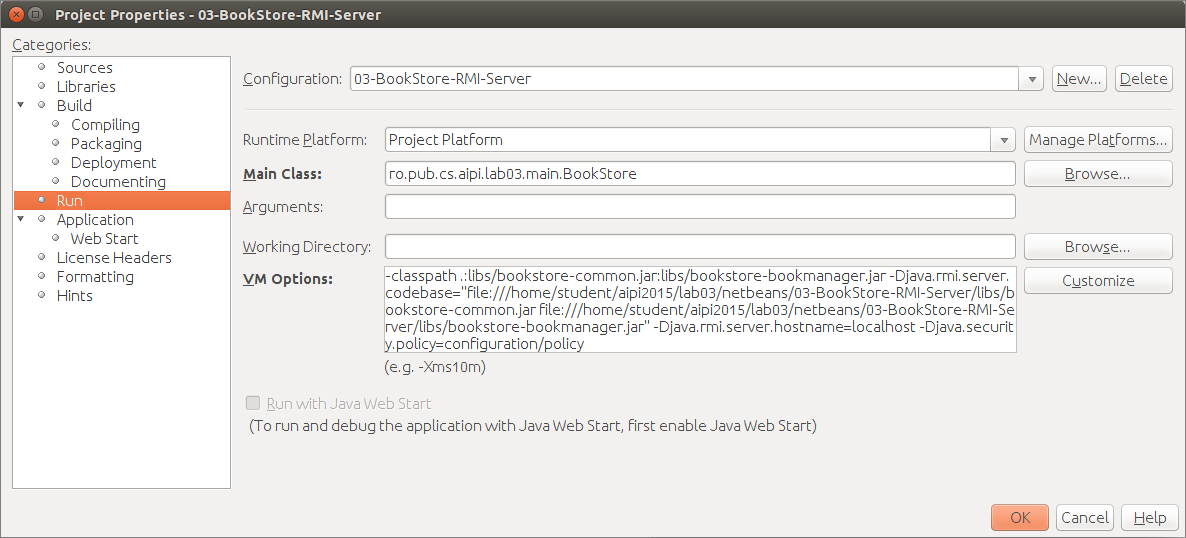Open Help for project properties
Image resolution: width=1186 pixels, height=538 pixels.
coord(1150,518)
